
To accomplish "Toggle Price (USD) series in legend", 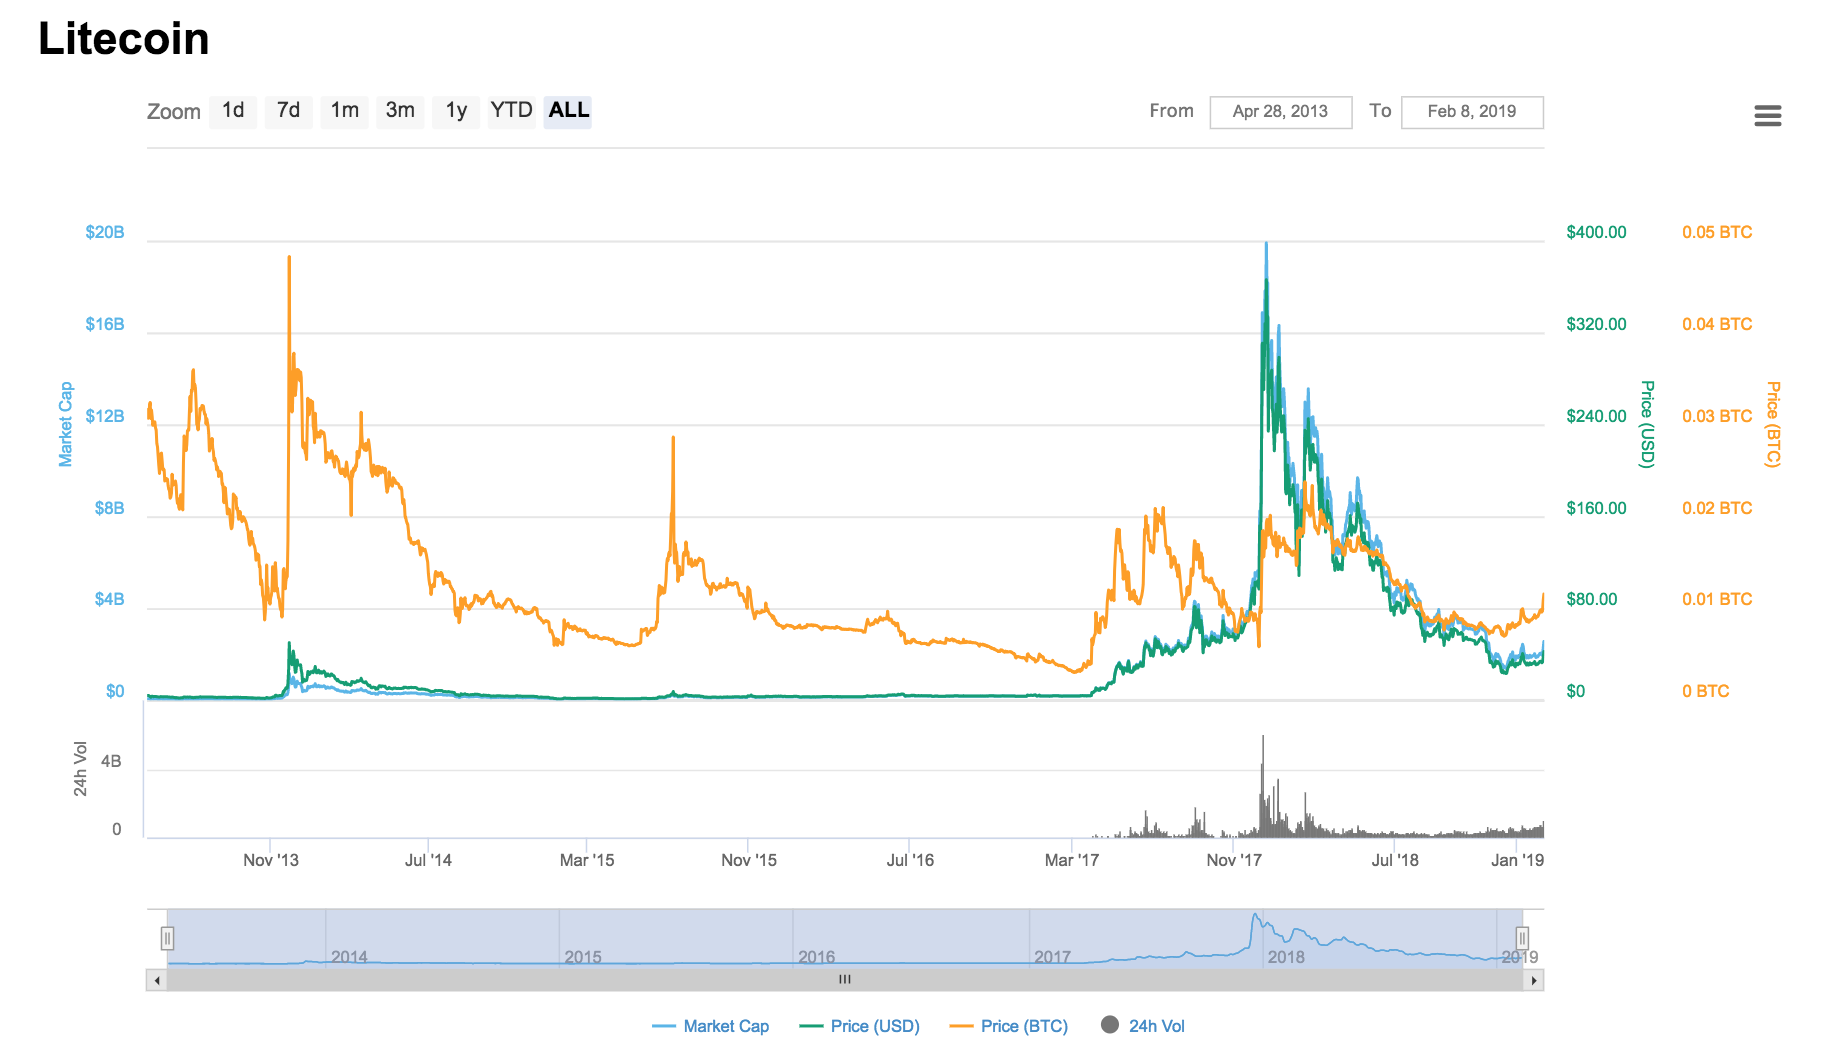I will 860,1026.
